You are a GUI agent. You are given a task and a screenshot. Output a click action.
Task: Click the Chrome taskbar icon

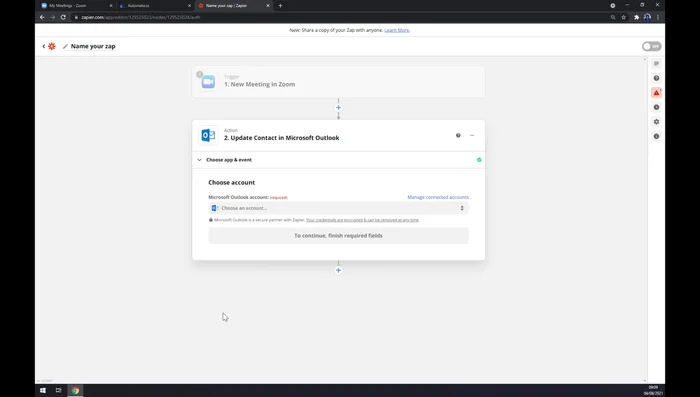75,390
